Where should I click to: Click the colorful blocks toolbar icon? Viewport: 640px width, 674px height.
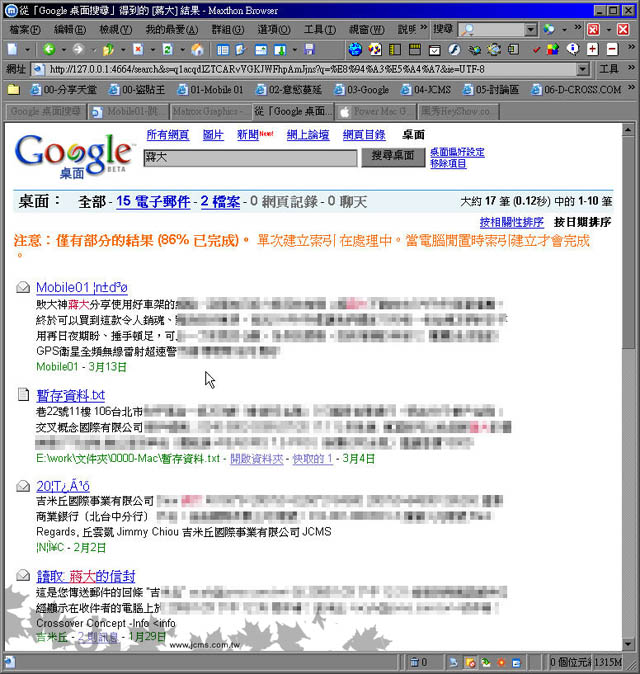point(552,50)
